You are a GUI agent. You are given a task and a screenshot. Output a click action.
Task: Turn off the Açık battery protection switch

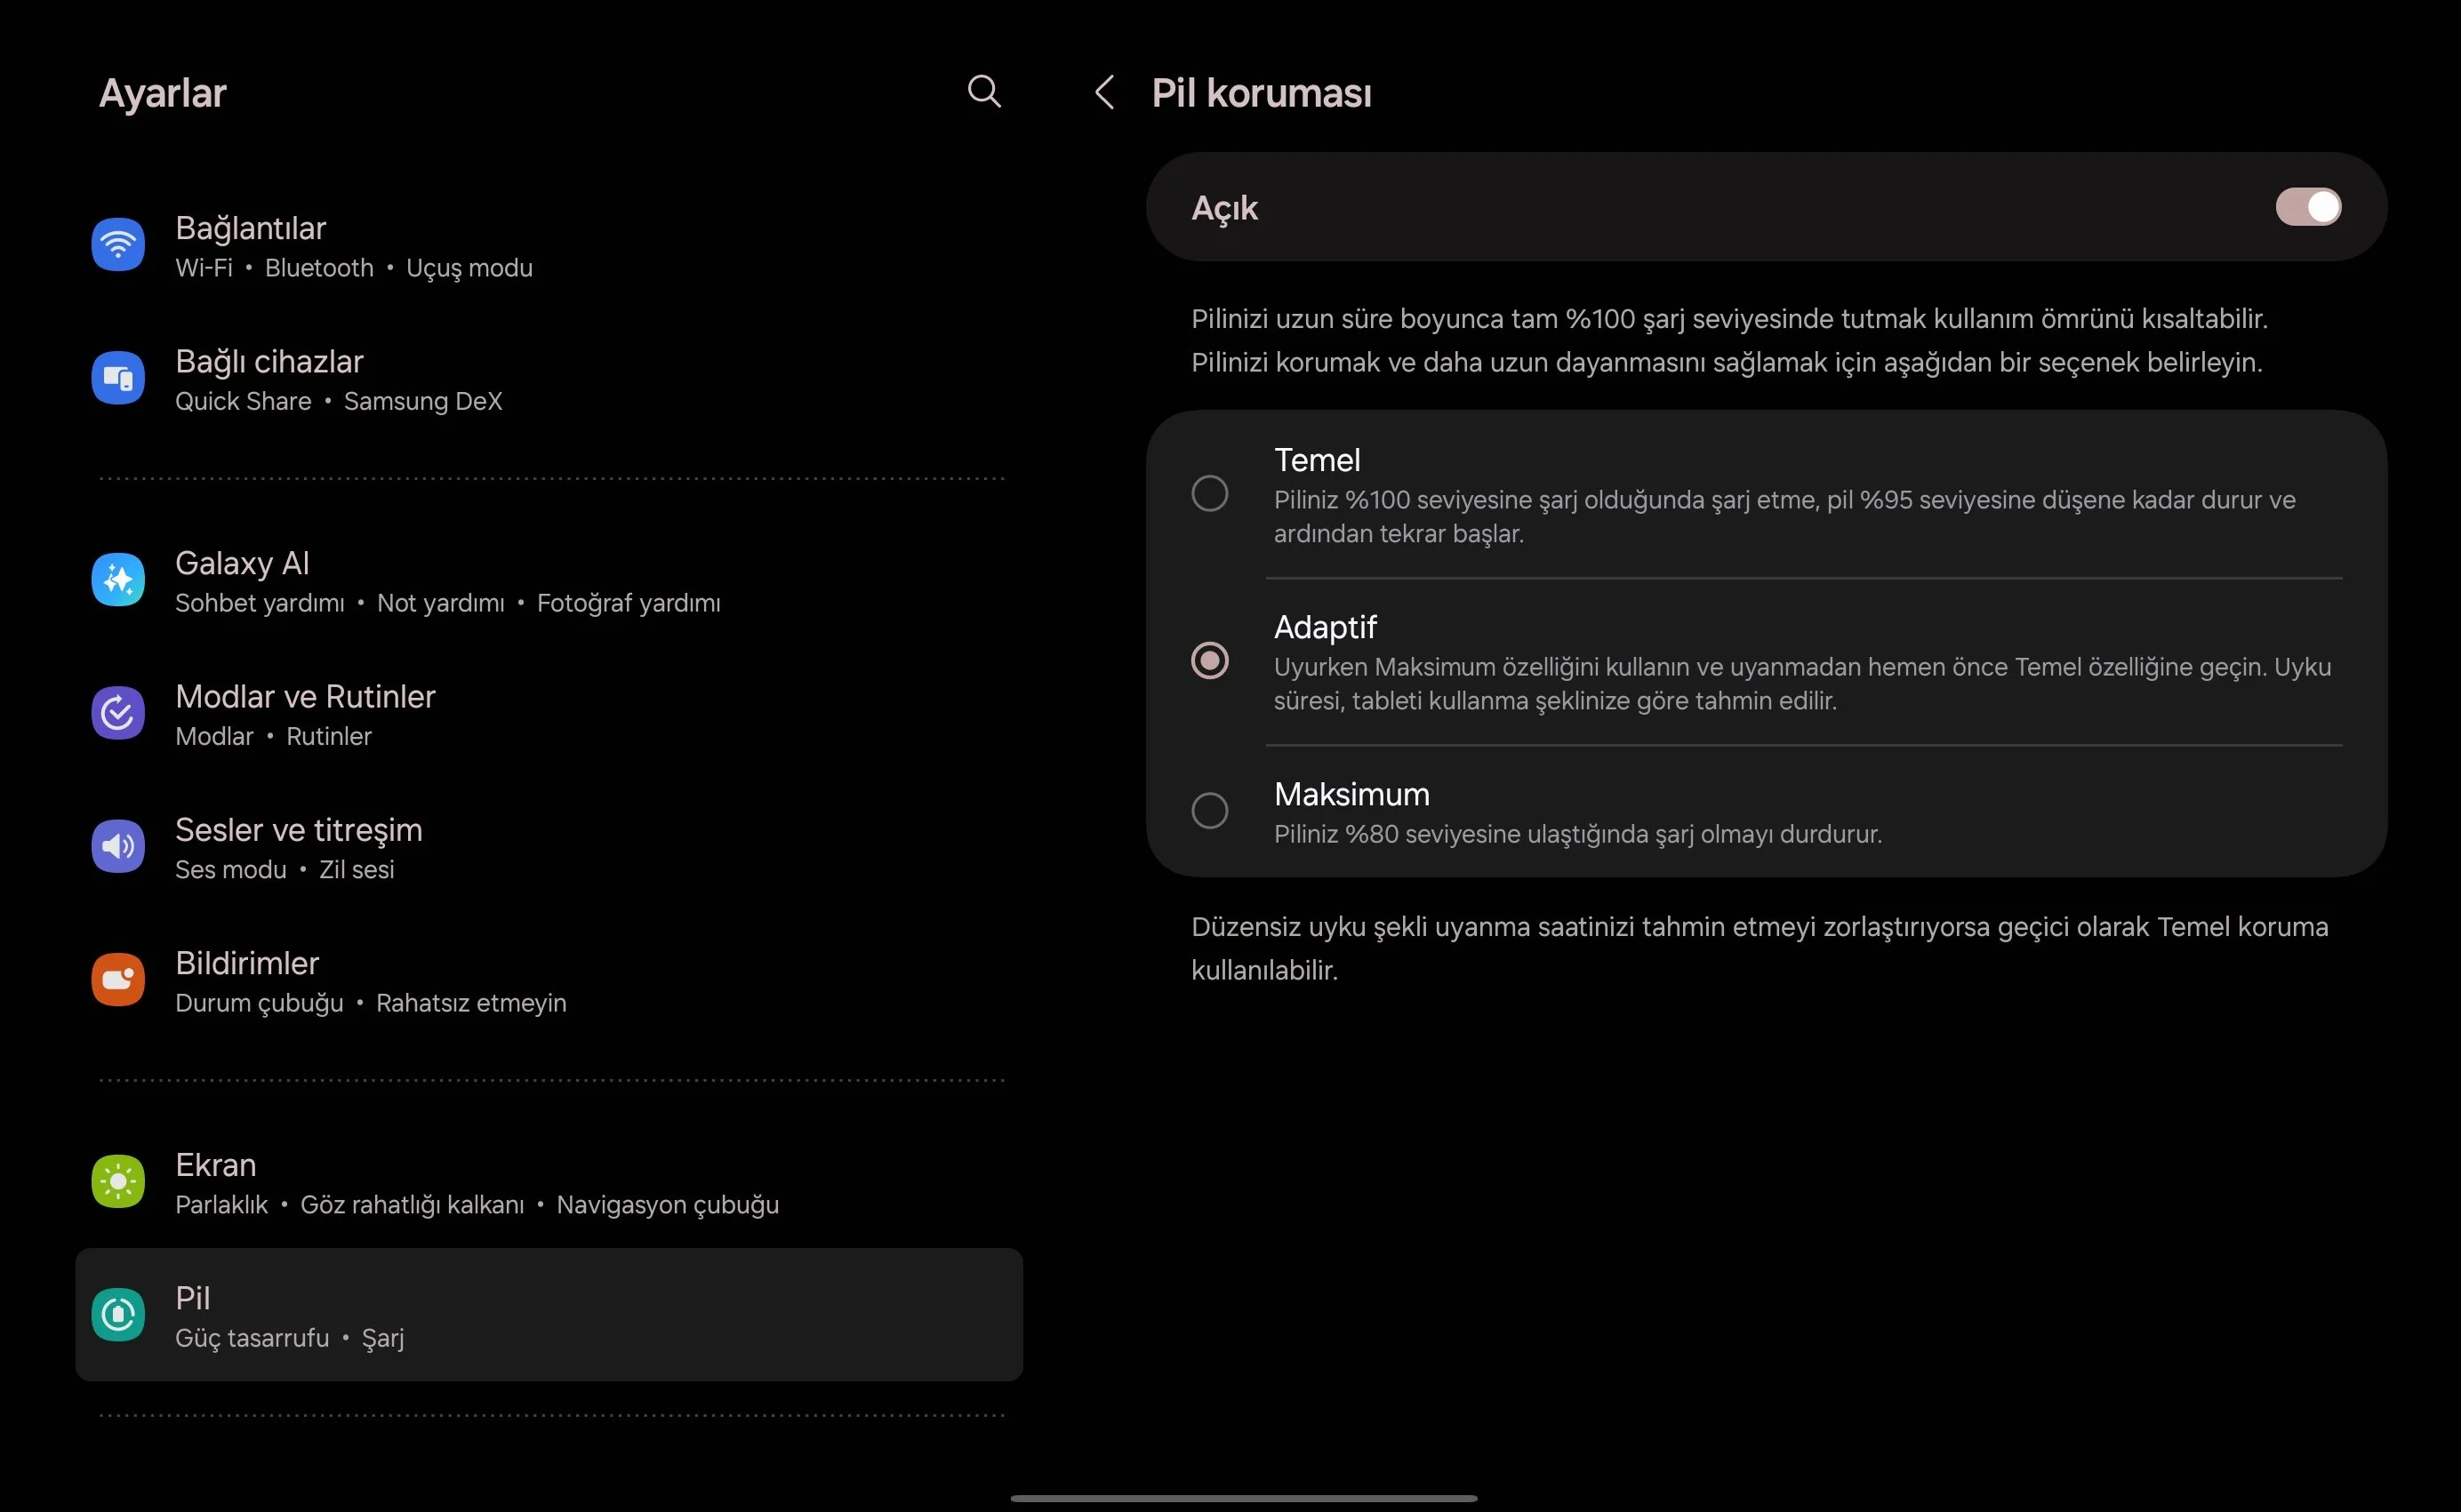coord(2308,207)
